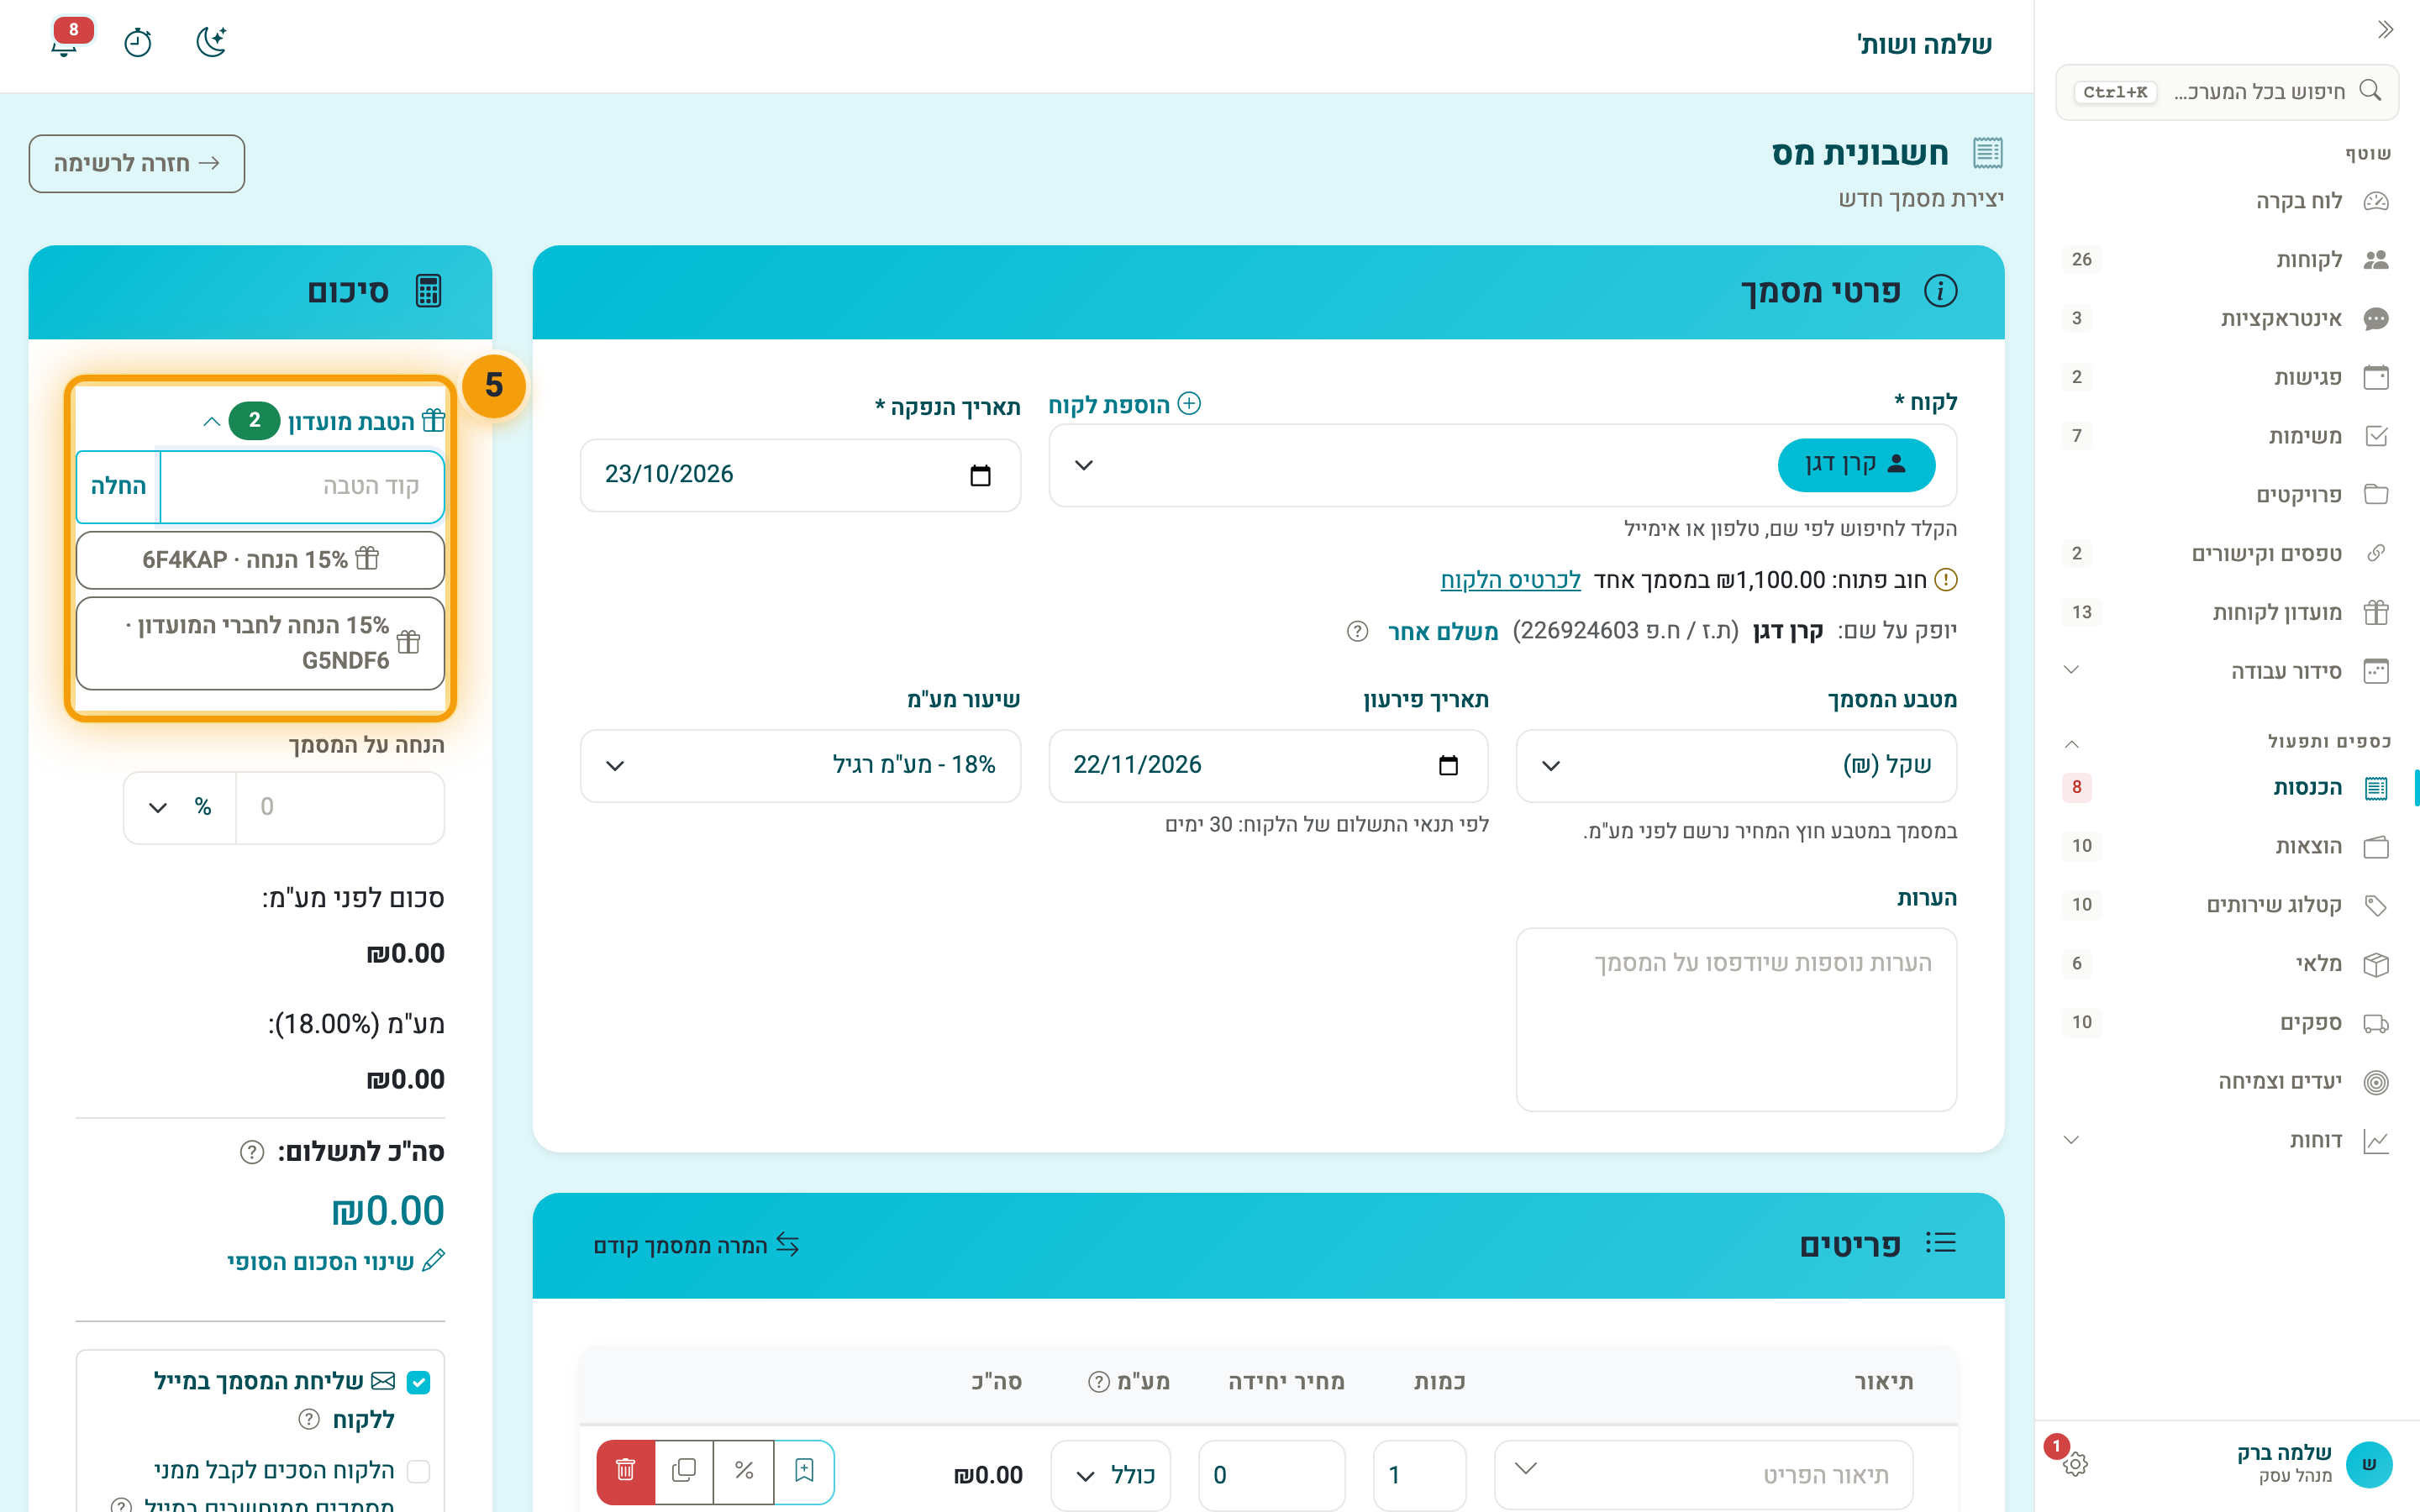This screenshot has height=1512, width=2420.
Task: Open לקוחות in sidebar
Action: tap(2226, 260)
